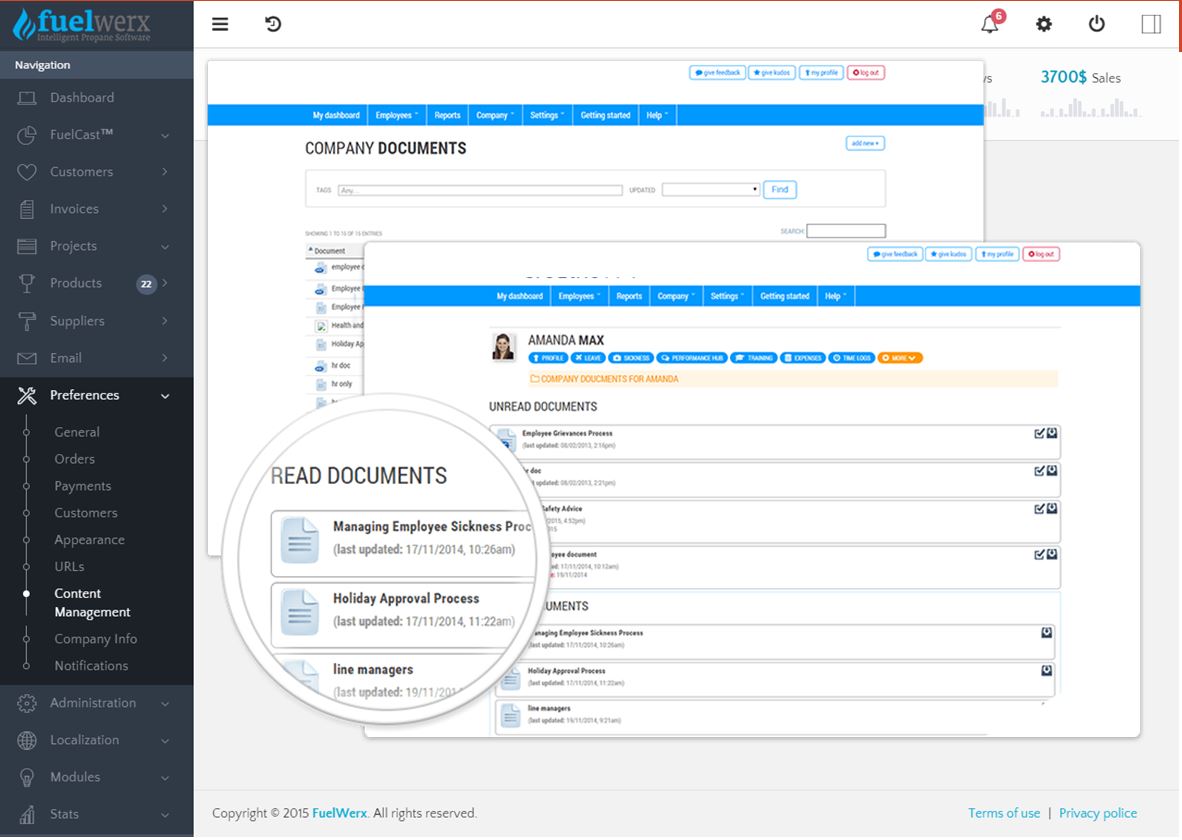Open the Privacy police link
The height and width of the screenshot is (840, 1182).
(x=1098, y=812)
